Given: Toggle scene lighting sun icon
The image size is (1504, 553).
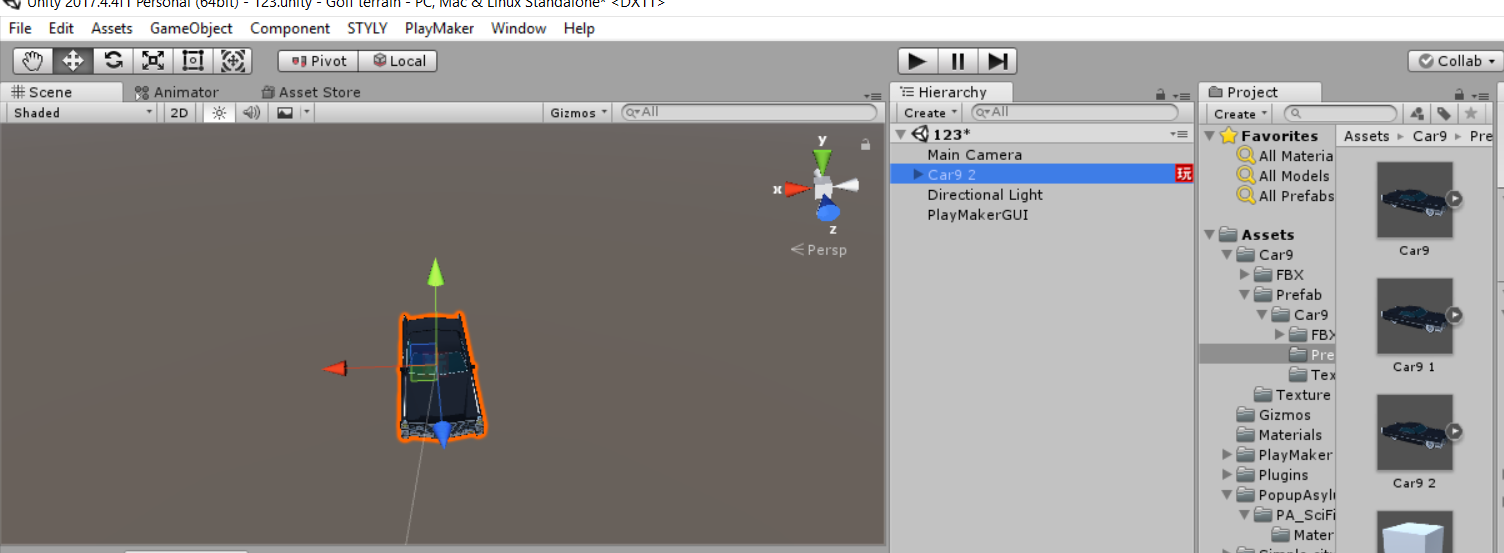Looking at the screenshot, I should tap(219, 113).
